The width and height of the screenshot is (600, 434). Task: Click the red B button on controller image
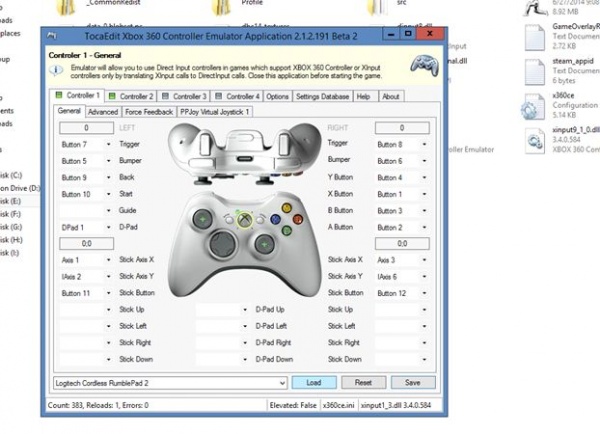coord(298,219)
